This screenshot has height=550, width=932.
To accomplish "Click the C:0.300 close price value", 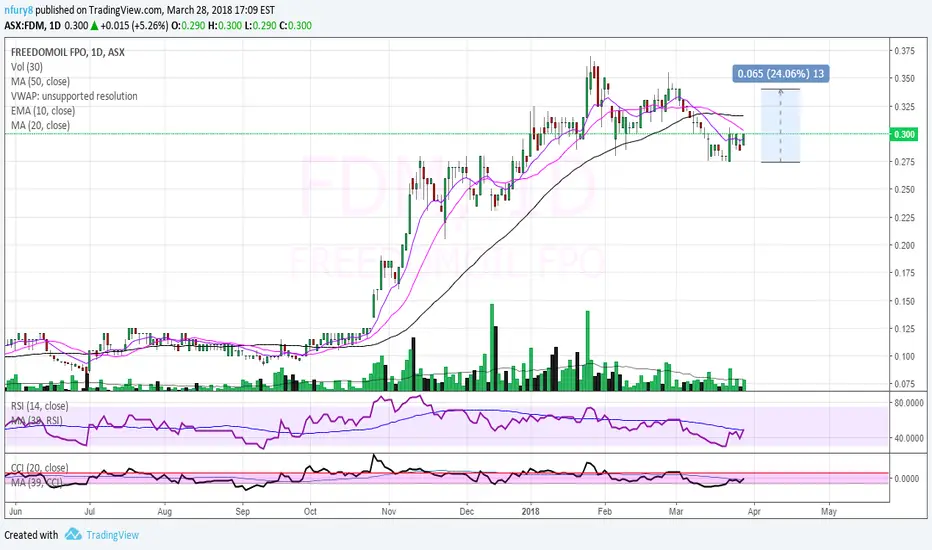I will (x=295, y=26).
